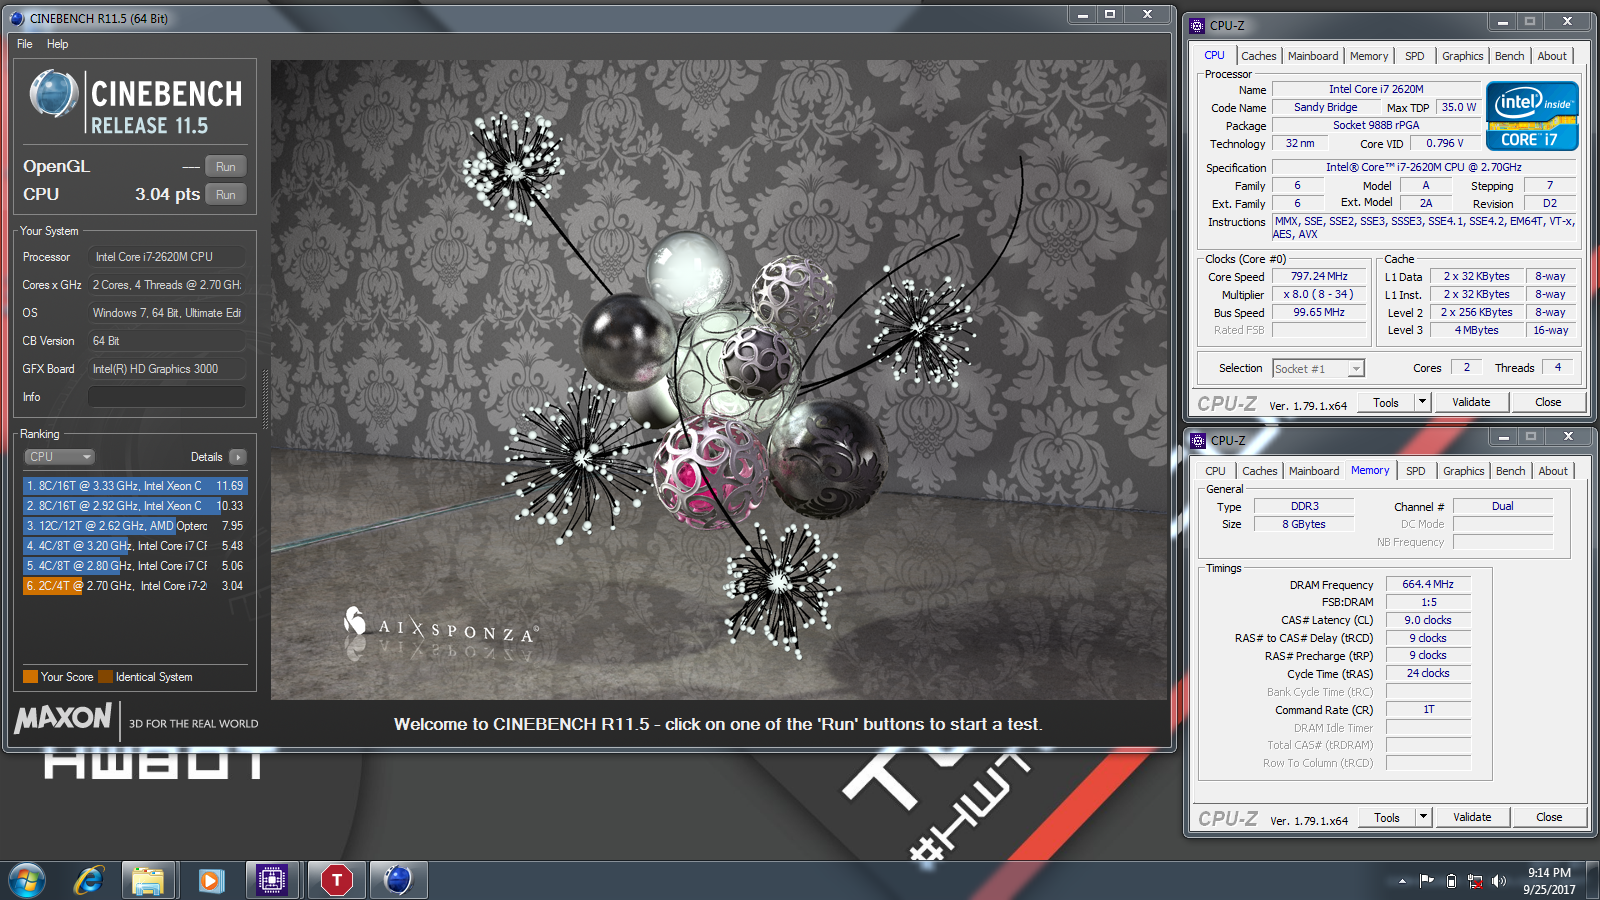Image resolution: width=1600 pixels, height=900 pixels.
Task: Run the CPU benchmark
Action: coord(226,195)
